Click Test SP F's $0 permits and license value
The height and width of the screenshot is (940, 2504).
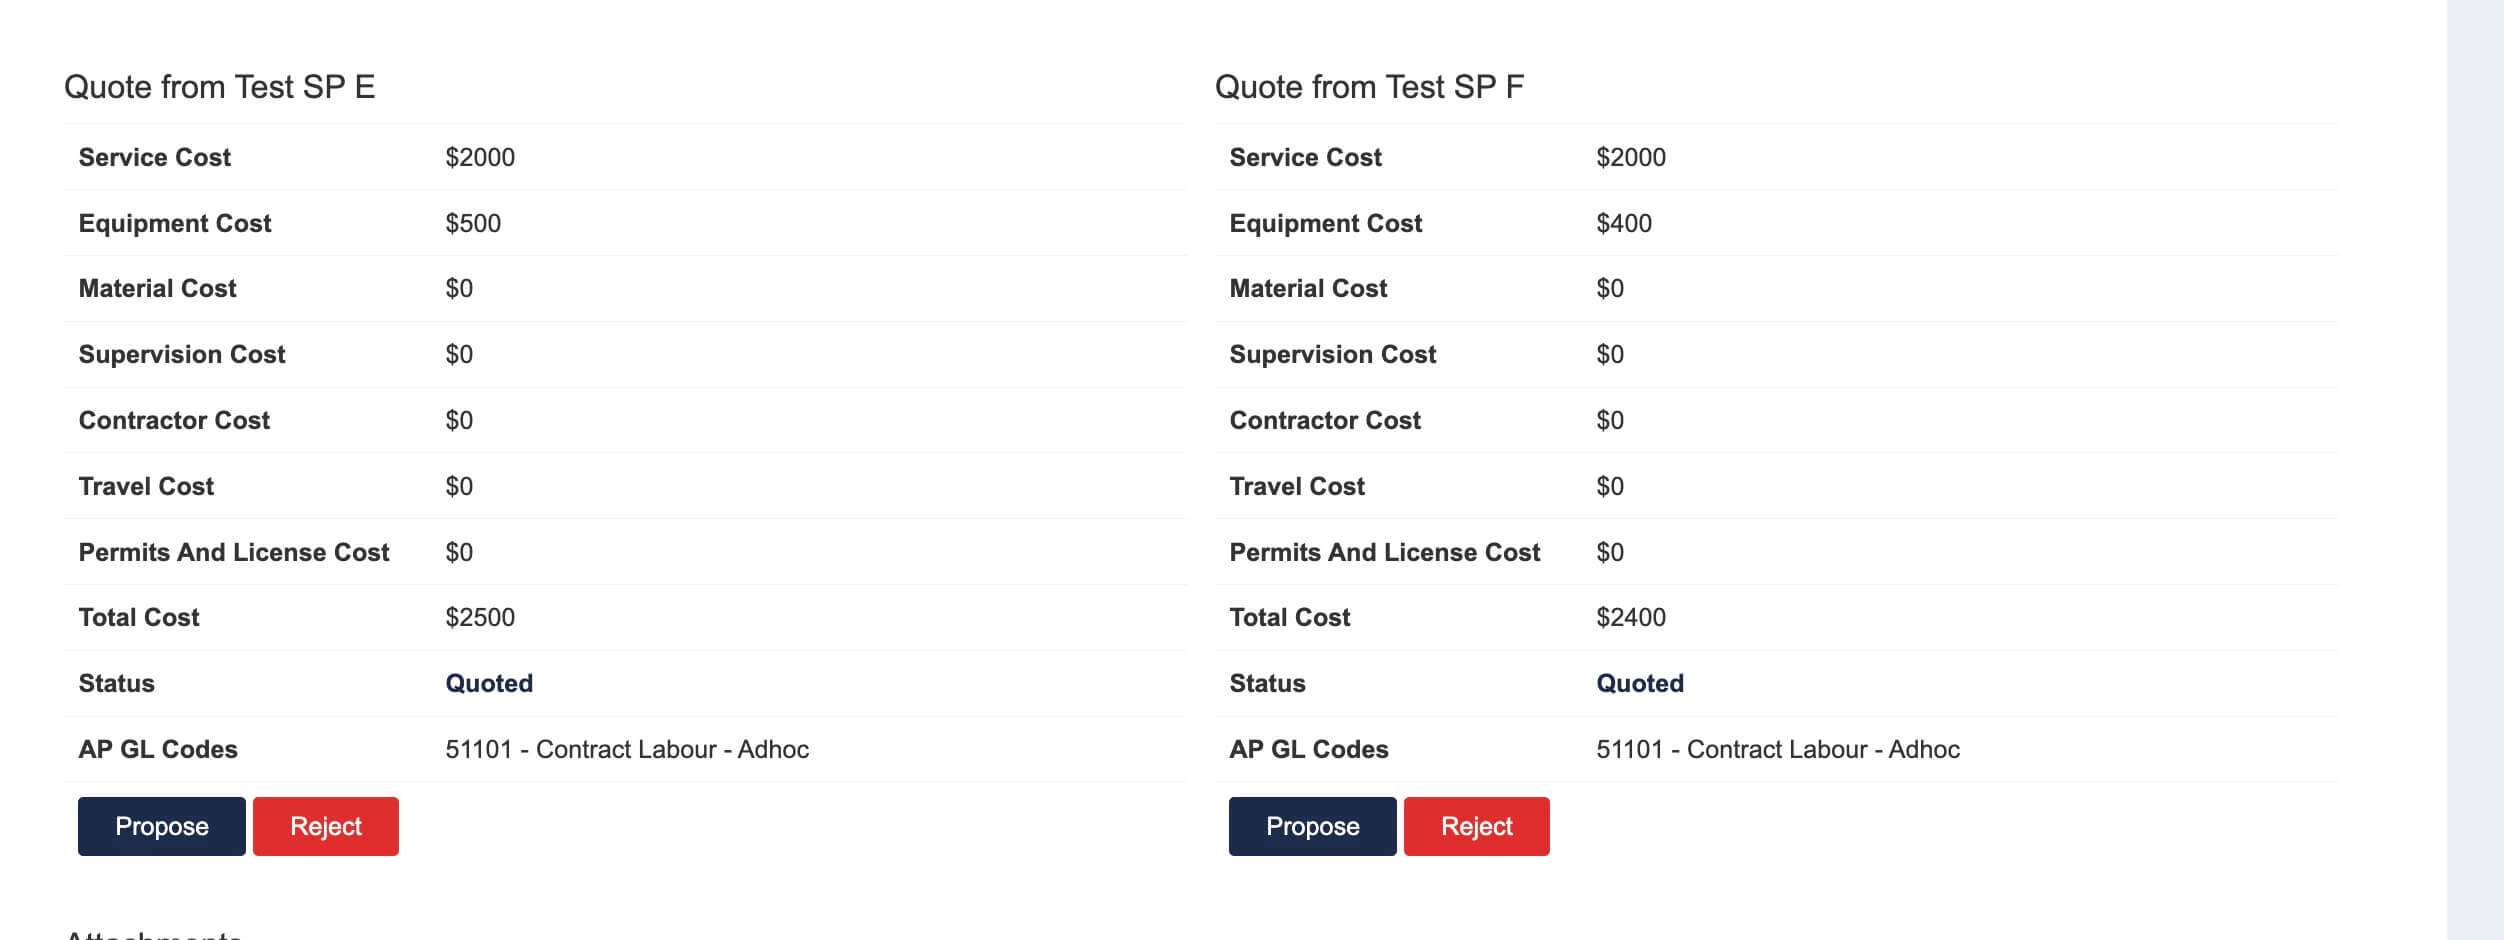click(x=1610, y=552)
